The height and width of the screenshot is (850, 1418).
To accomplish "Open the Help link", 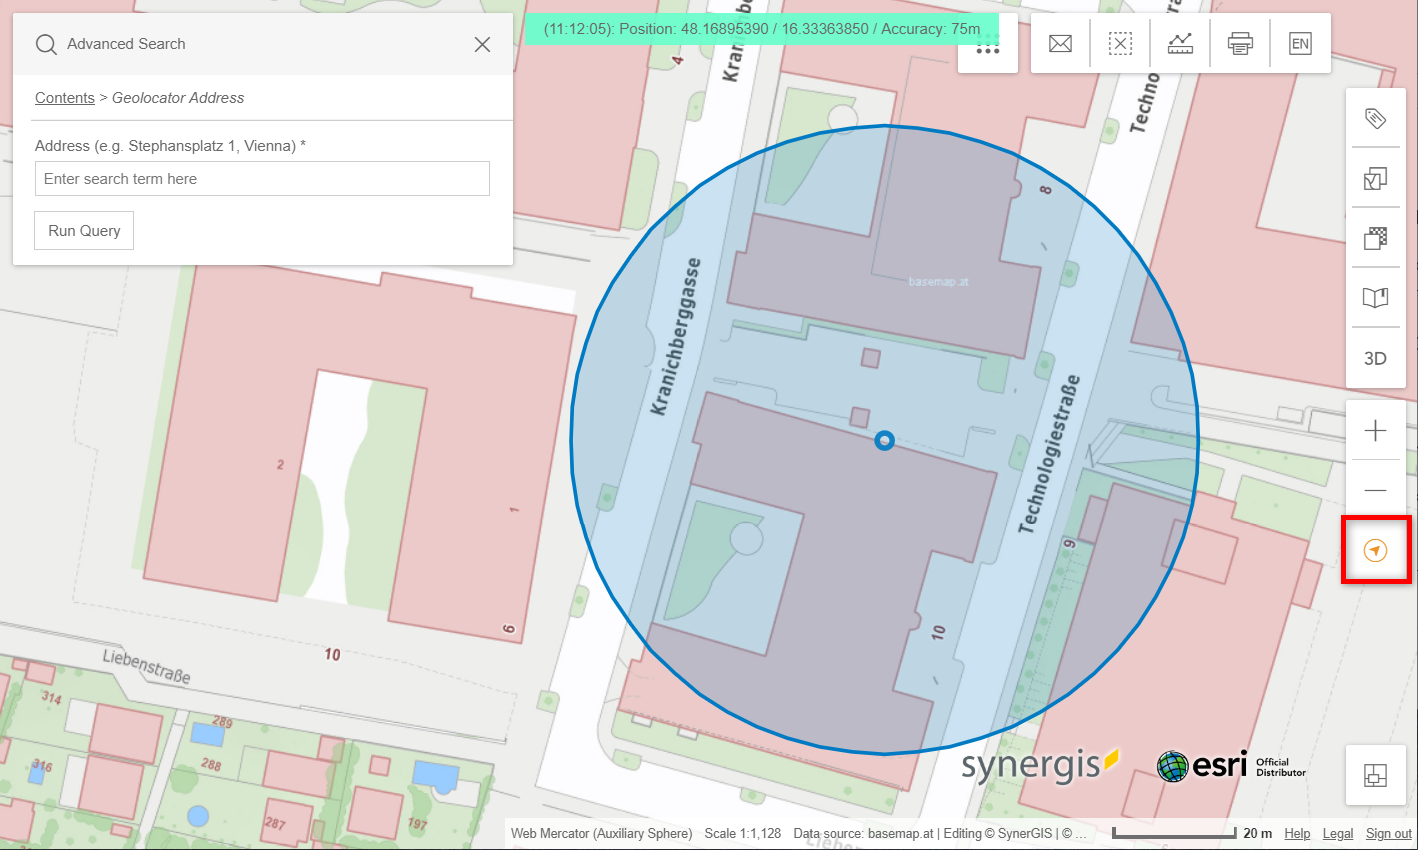I will click(1297, 833).
